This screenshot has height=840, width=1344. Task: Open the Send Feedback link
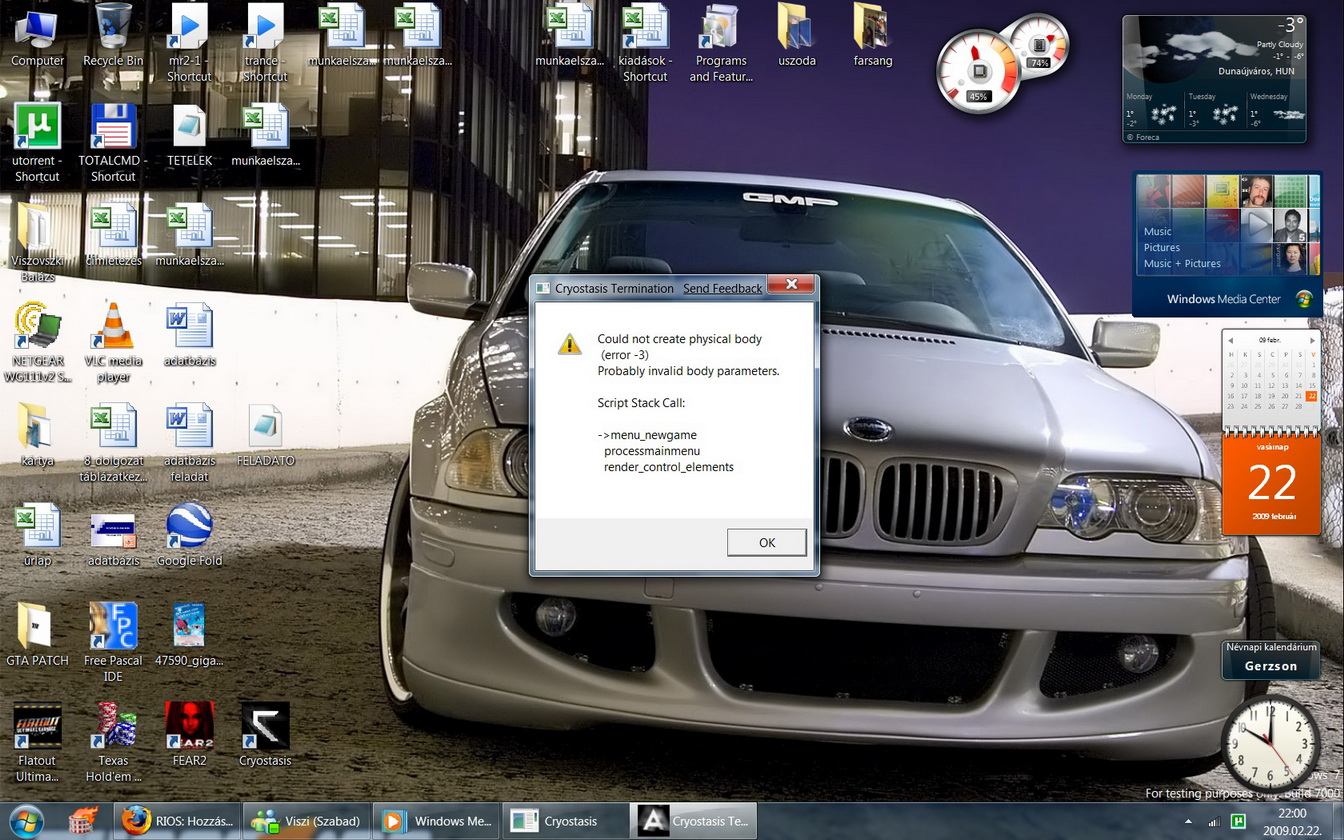click(722, 288)
